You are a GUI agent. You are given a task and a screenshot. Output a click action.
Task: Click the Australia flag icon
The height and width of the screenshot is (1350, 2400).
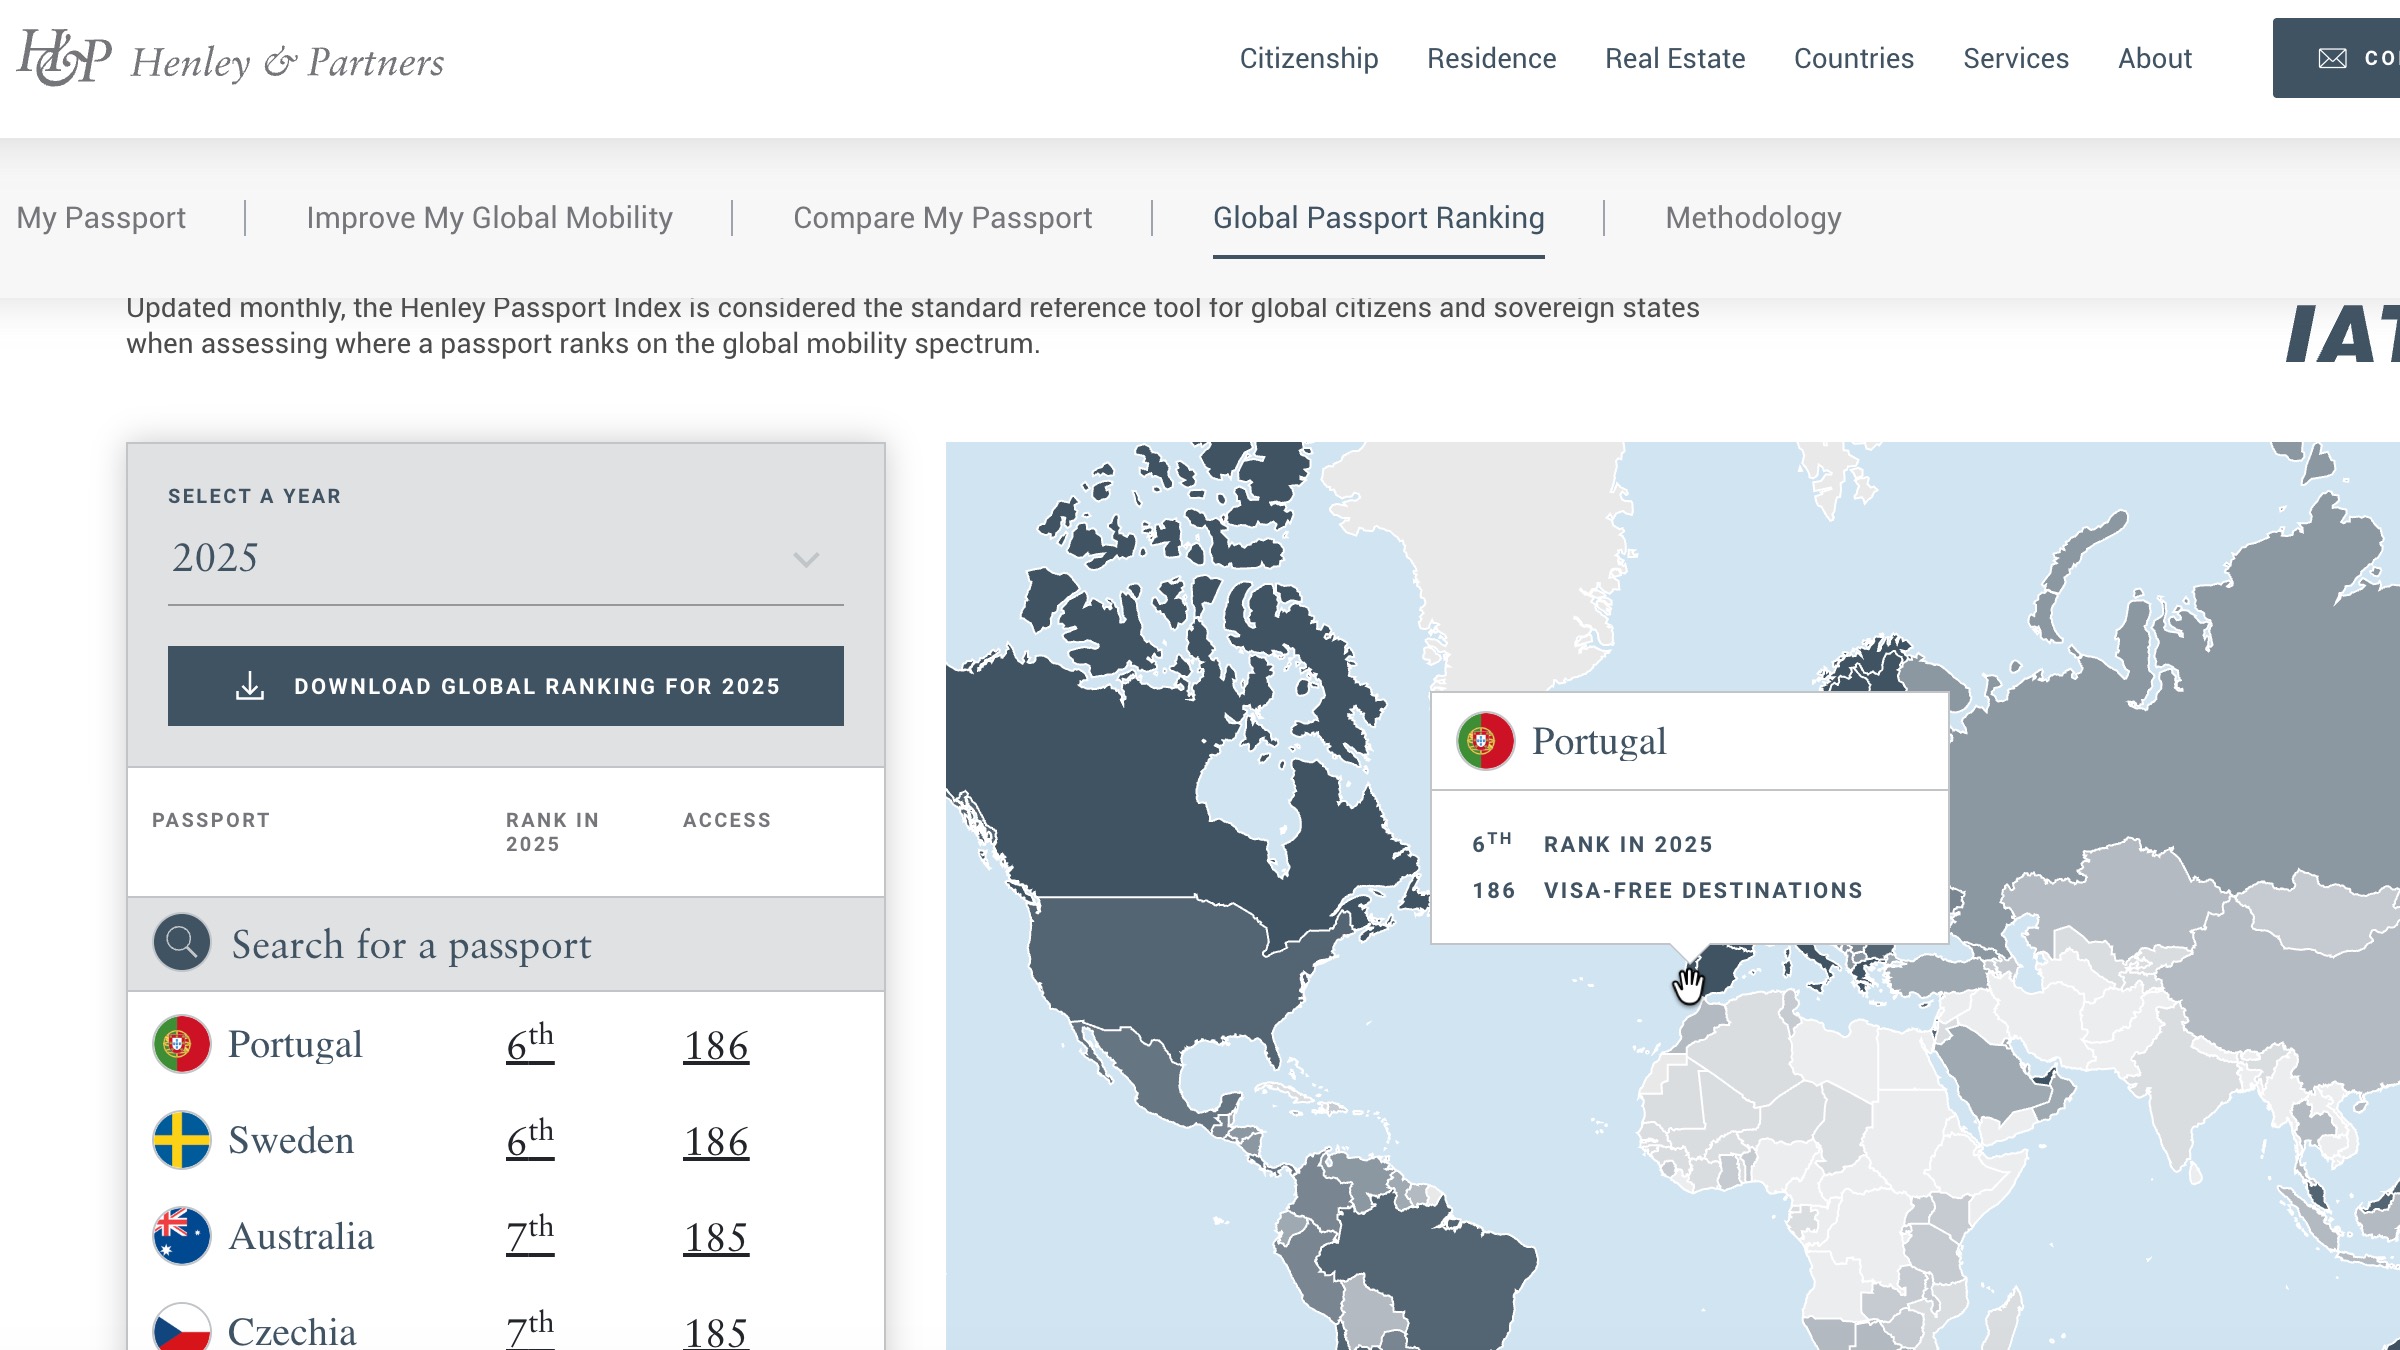tap(181, 1236)
